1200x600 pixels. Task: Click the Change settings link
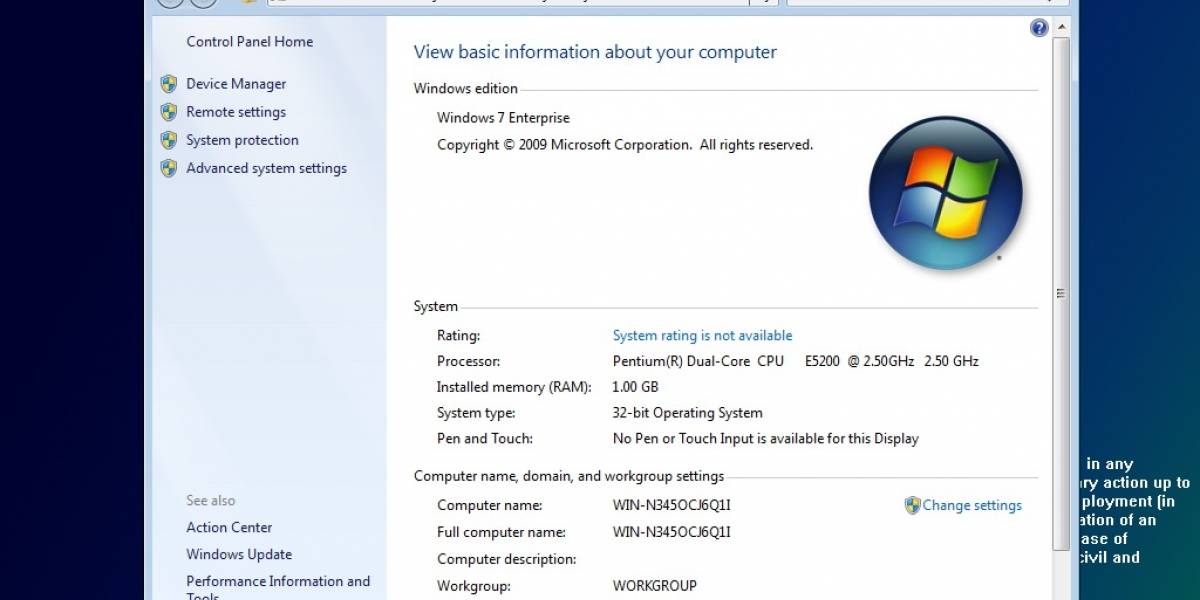972,505
